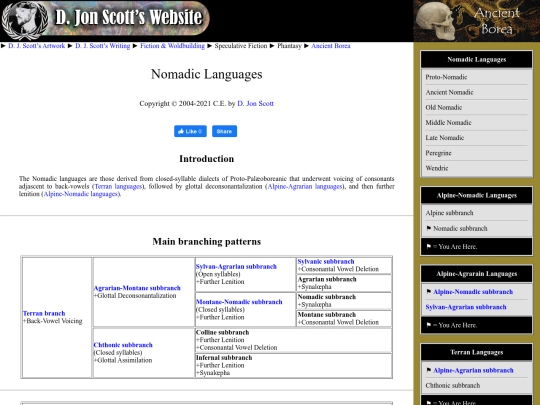Click the Nomadic Languages page title
The image size is (540, 405).
[207, 74]
